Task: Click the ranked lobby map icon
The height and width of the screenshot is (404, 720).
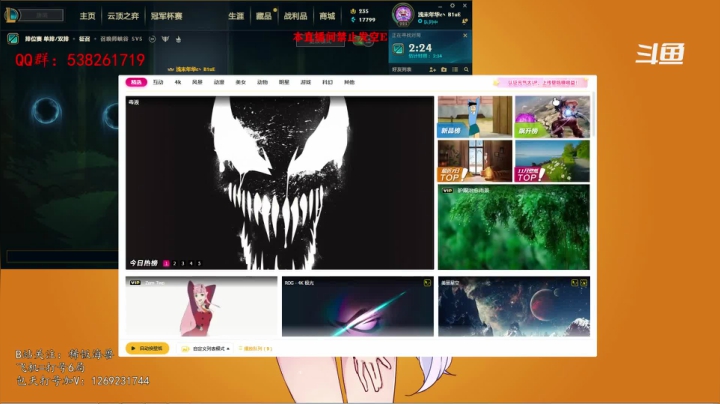Action: 13,39
